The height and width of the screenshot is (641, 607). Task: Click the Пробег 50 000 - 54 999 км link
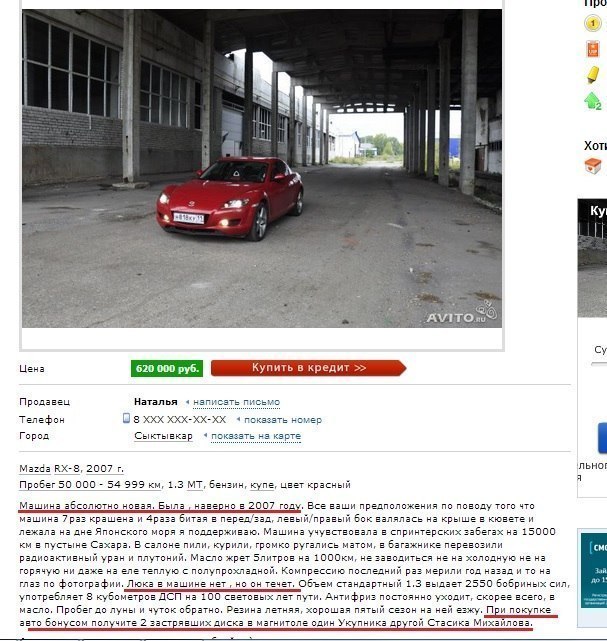pos(90,485)
